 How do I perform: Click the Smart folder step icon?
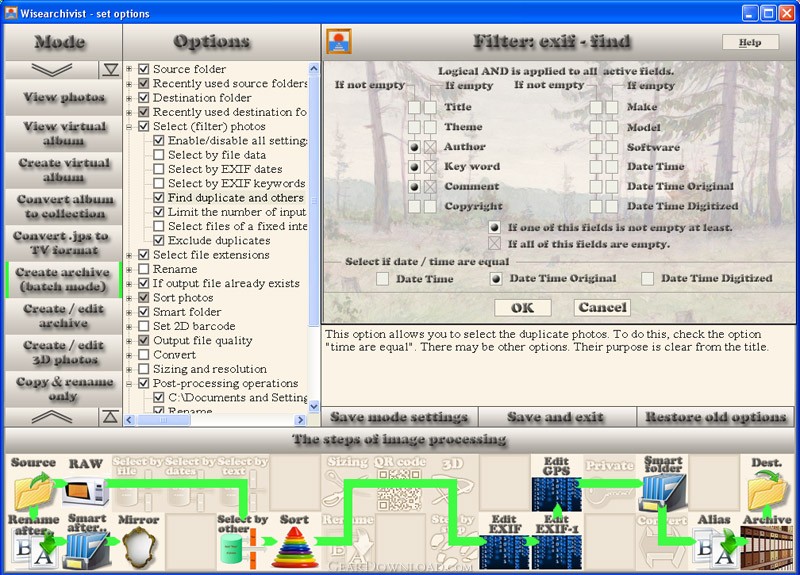coord(662,492)
